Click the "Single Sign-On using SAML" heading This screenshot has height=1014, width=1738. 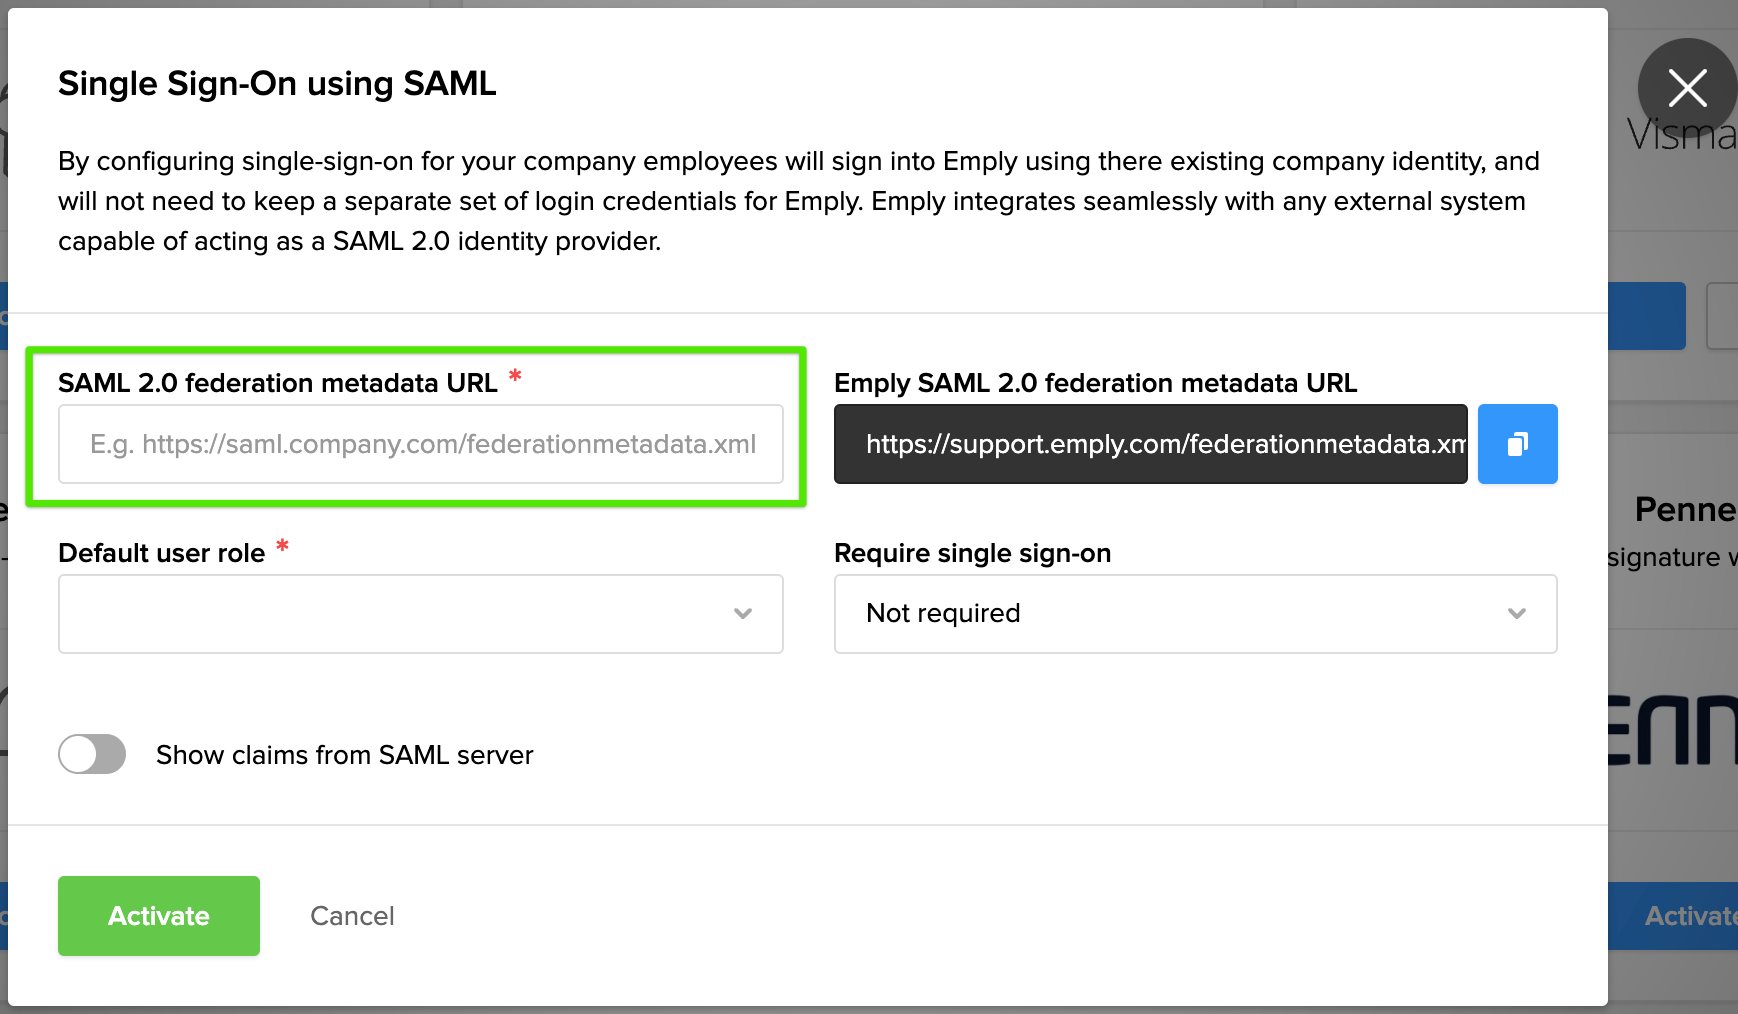click(277, 84)
